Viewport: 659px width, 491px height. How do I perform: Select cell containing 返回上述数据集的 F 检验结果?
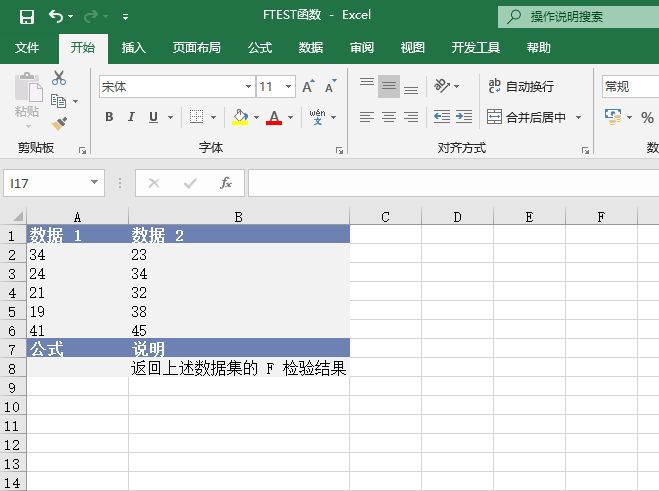(x=238, y=368)
